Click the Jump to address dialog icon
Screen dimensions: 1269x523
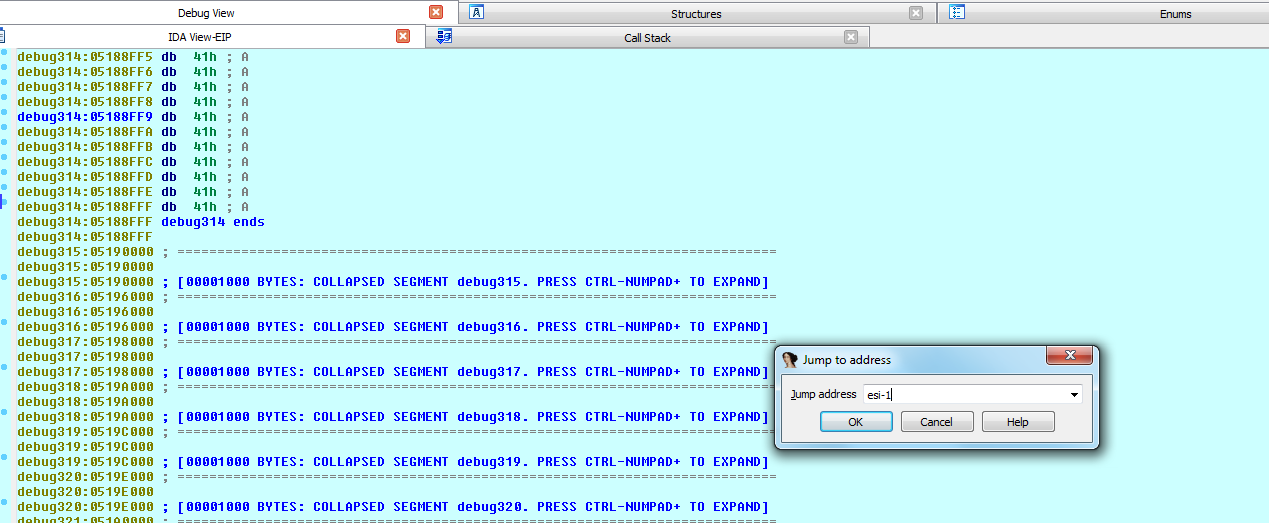(x=790, y=360)
